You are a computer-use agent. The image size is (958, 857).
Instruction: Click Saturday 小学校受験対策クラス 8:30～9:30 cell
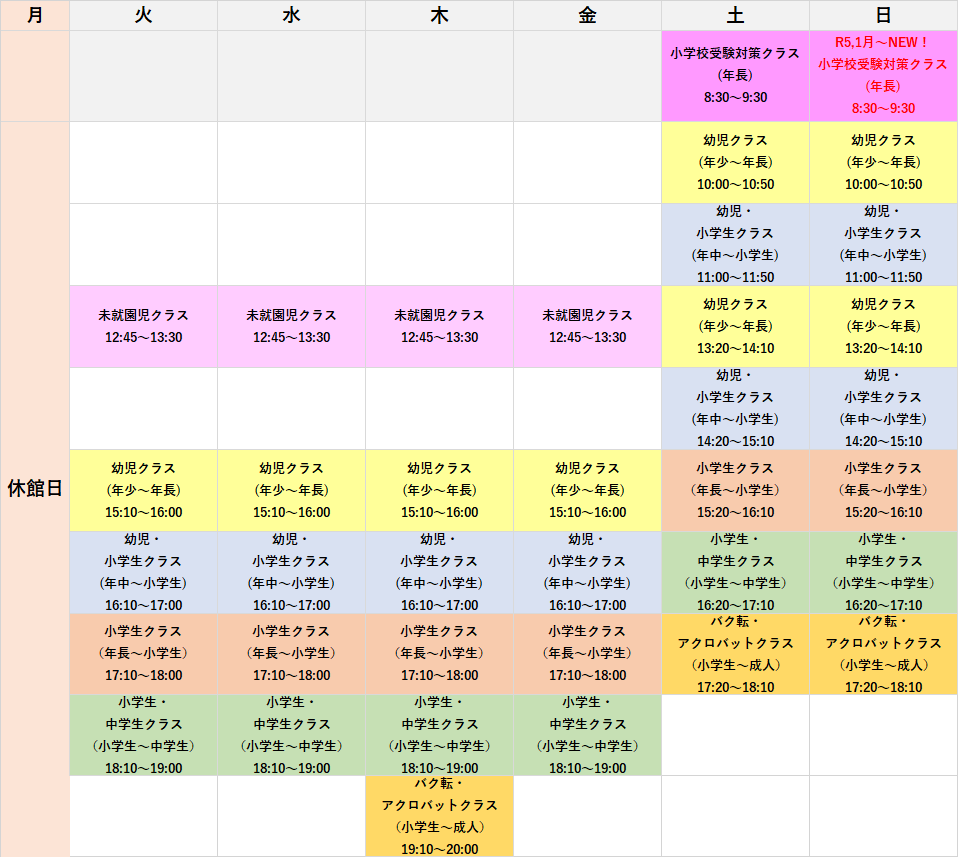(x=735, y=76)
